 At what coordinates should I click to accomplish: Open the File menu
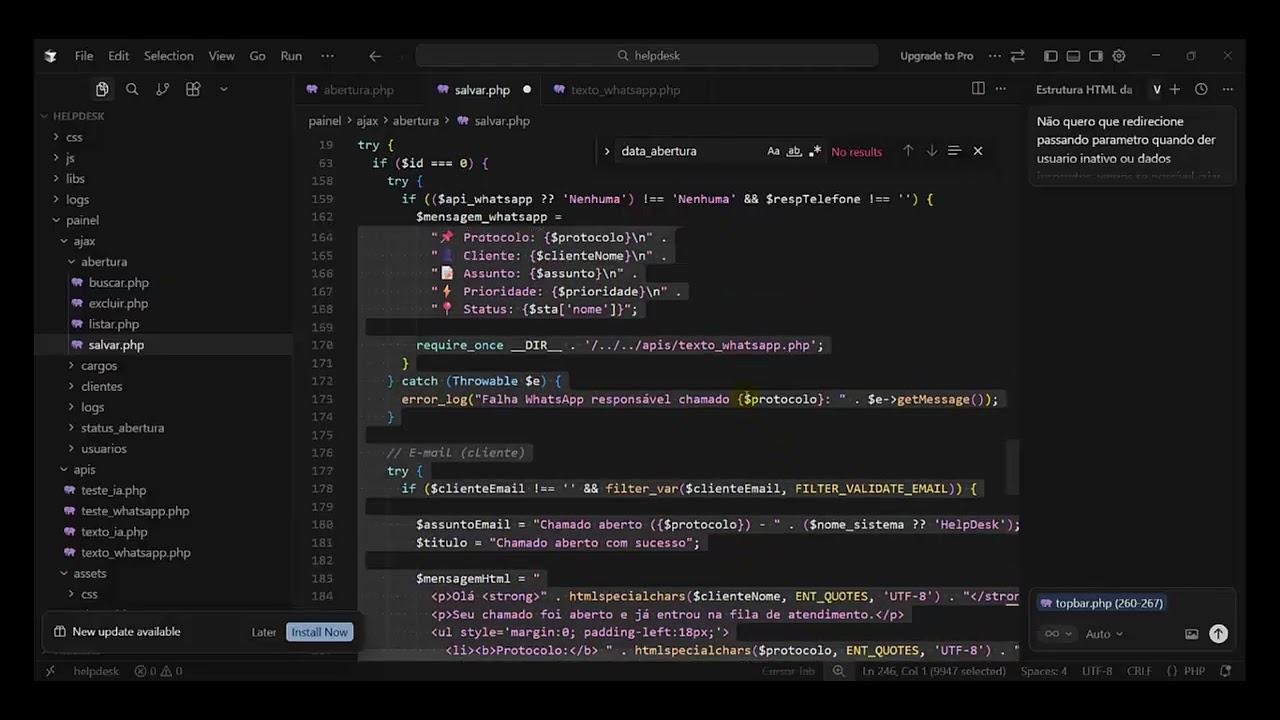click(x=84, y=56)
